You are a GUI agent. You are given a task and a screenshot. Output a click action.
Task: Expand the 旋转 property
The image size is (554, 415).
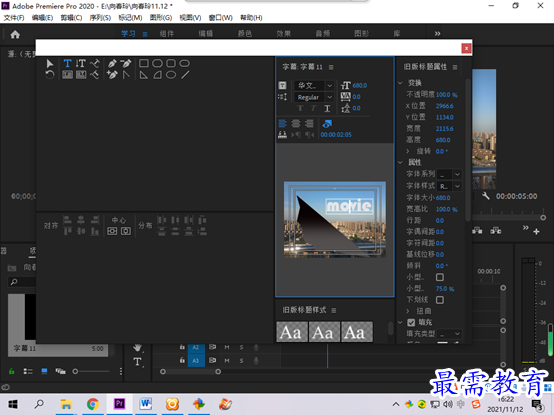(408, 151)
